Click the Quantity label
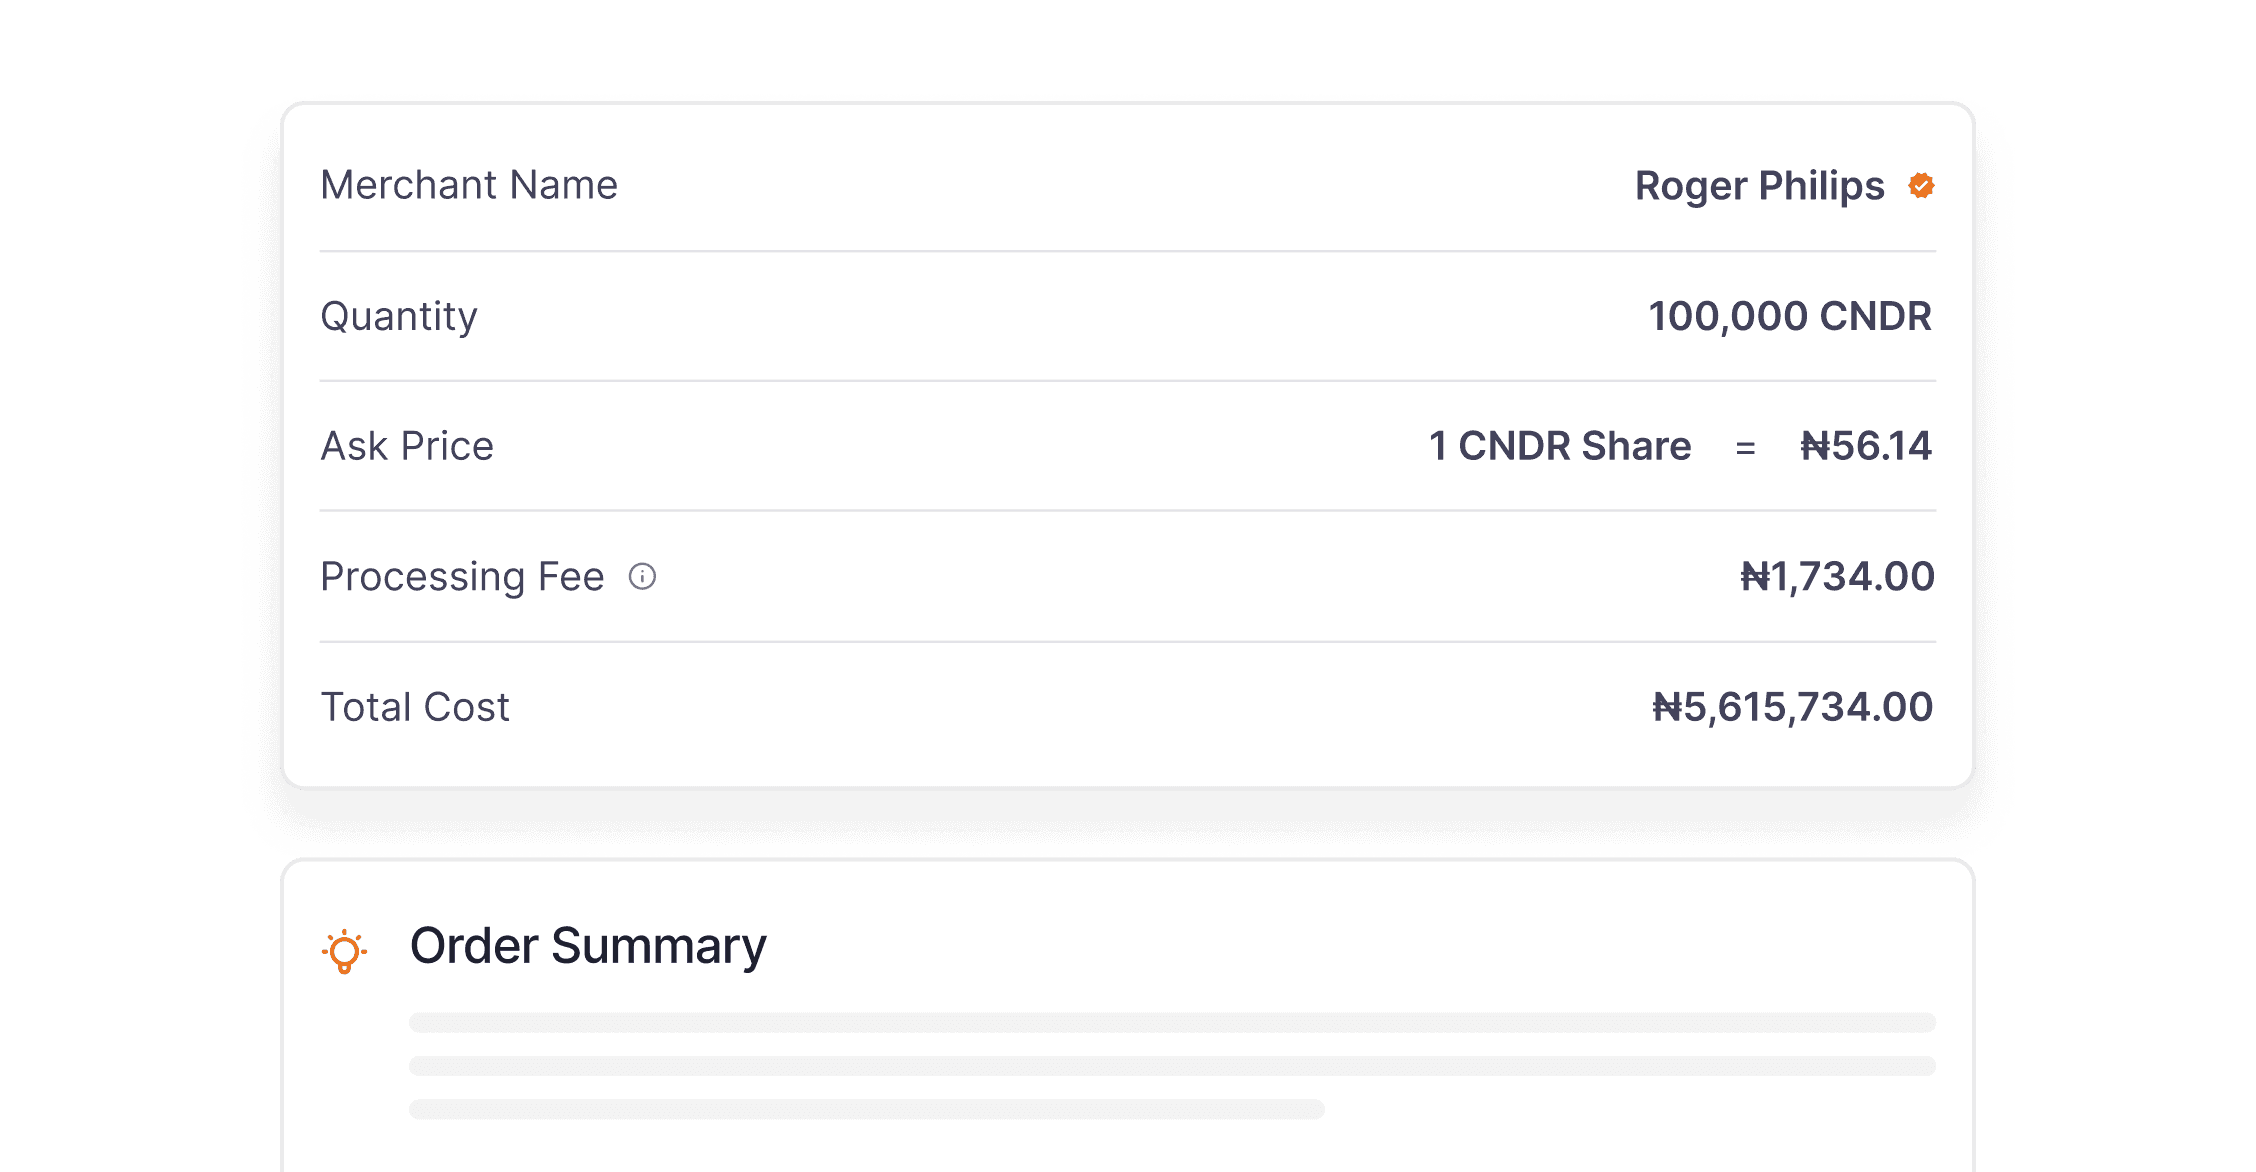Screen dimensions: 2256x1172 click(x=399, y=317)
